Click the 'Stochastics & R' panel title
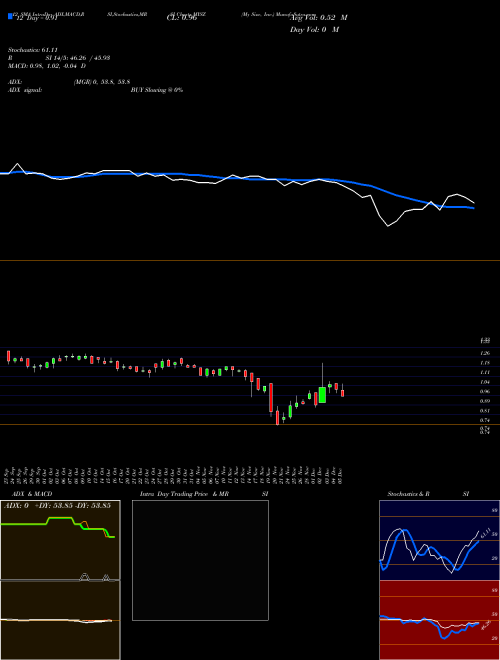The width and height of the screenshot is (500, 660). (408, 494)
